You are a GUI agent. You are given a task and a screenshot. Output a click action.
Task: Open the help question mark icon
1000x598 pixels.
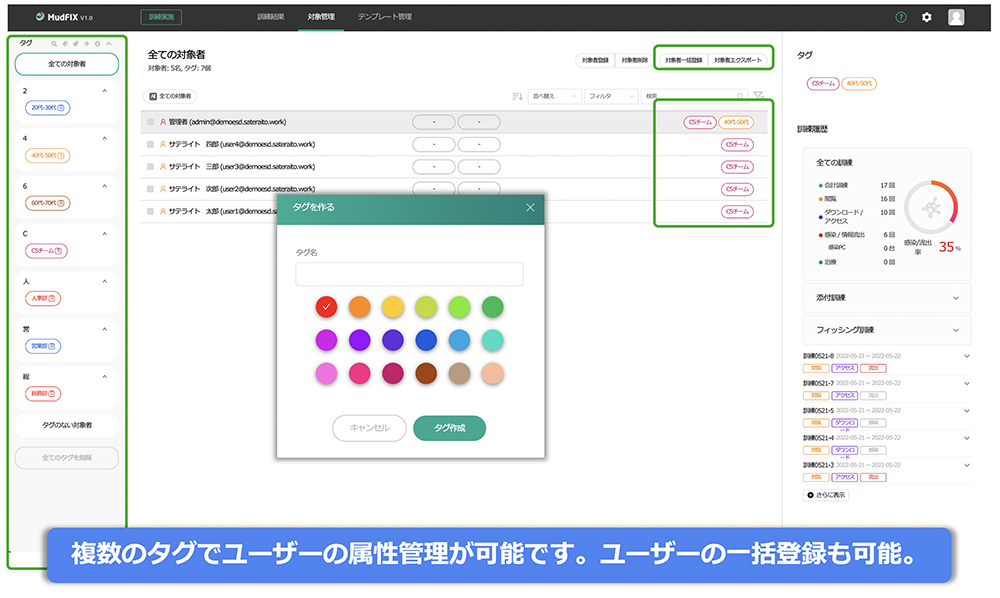[901, 17]
